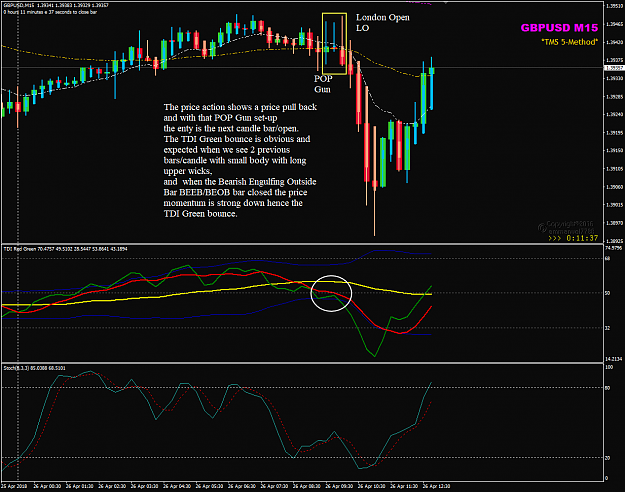Click the 26 Apr 00:30 time label
Viewport: 625px width, 492px height.
pos(47,486)
